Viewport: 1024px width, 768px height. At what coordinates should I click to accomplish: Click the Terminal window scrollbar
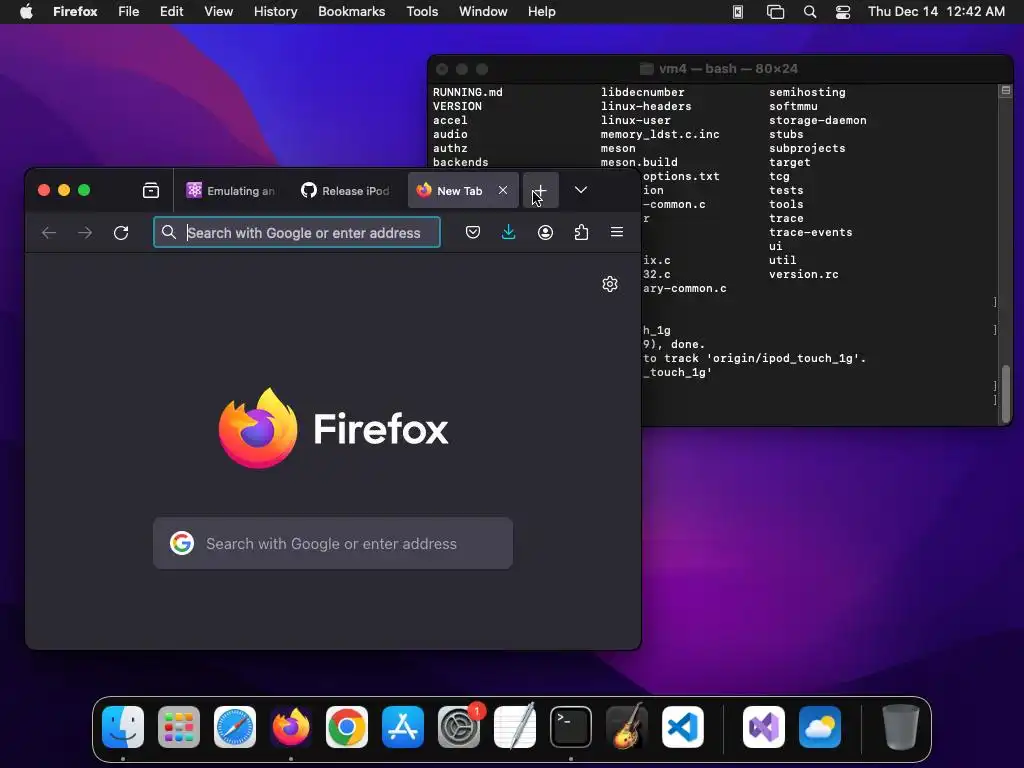click(1006, 394)
